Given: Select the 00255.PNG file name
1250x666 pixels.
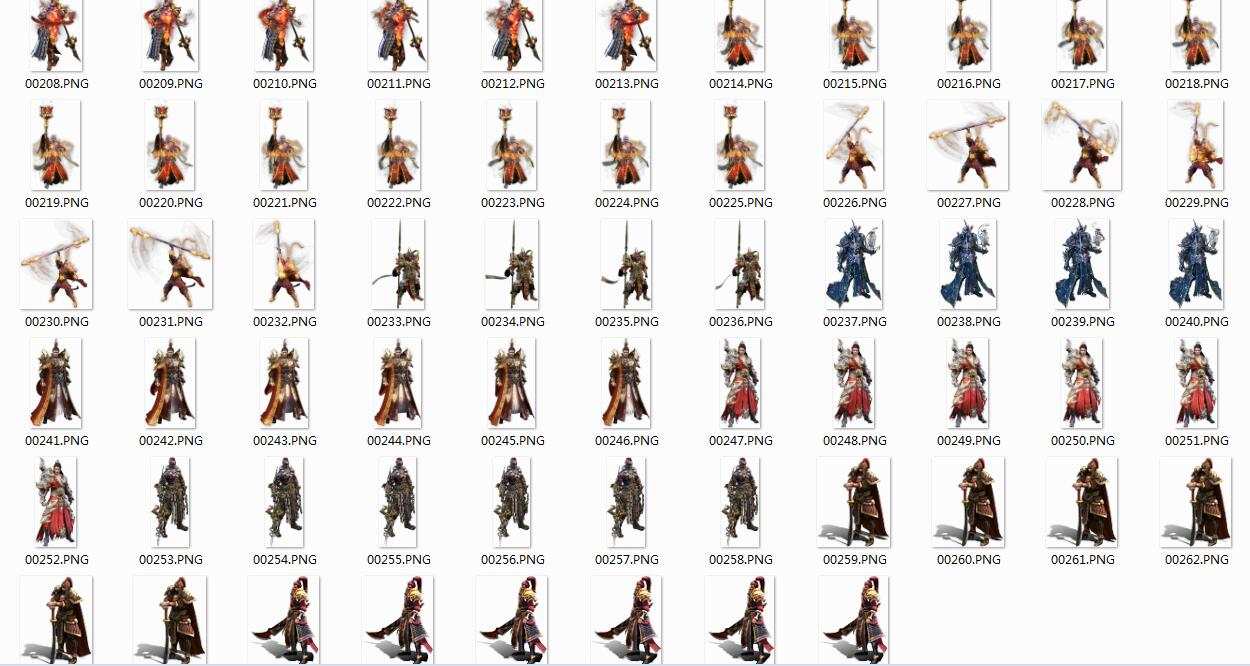Looking at the screenshot, I should [x=399, y=560].
